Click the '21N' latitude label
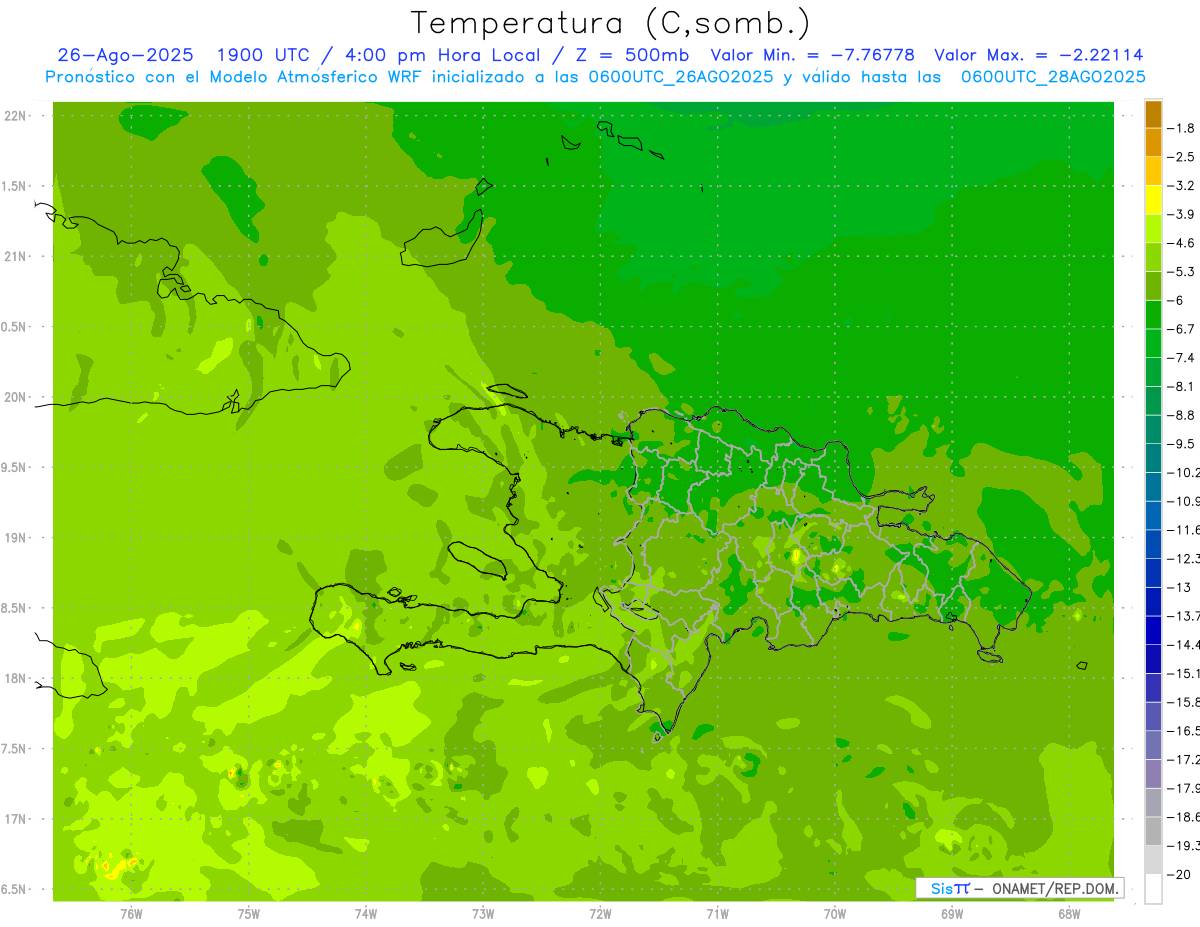The height and width of the screenshot is (927, 1200). click(x=14, y=257)
